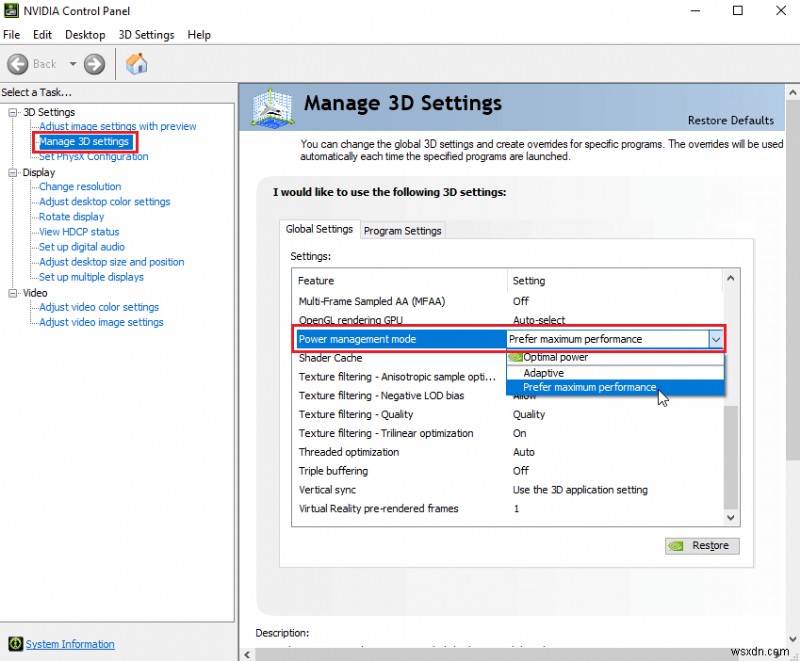Open the System Information link
Screen dimensions: 800x661
[x=70, y=644]
